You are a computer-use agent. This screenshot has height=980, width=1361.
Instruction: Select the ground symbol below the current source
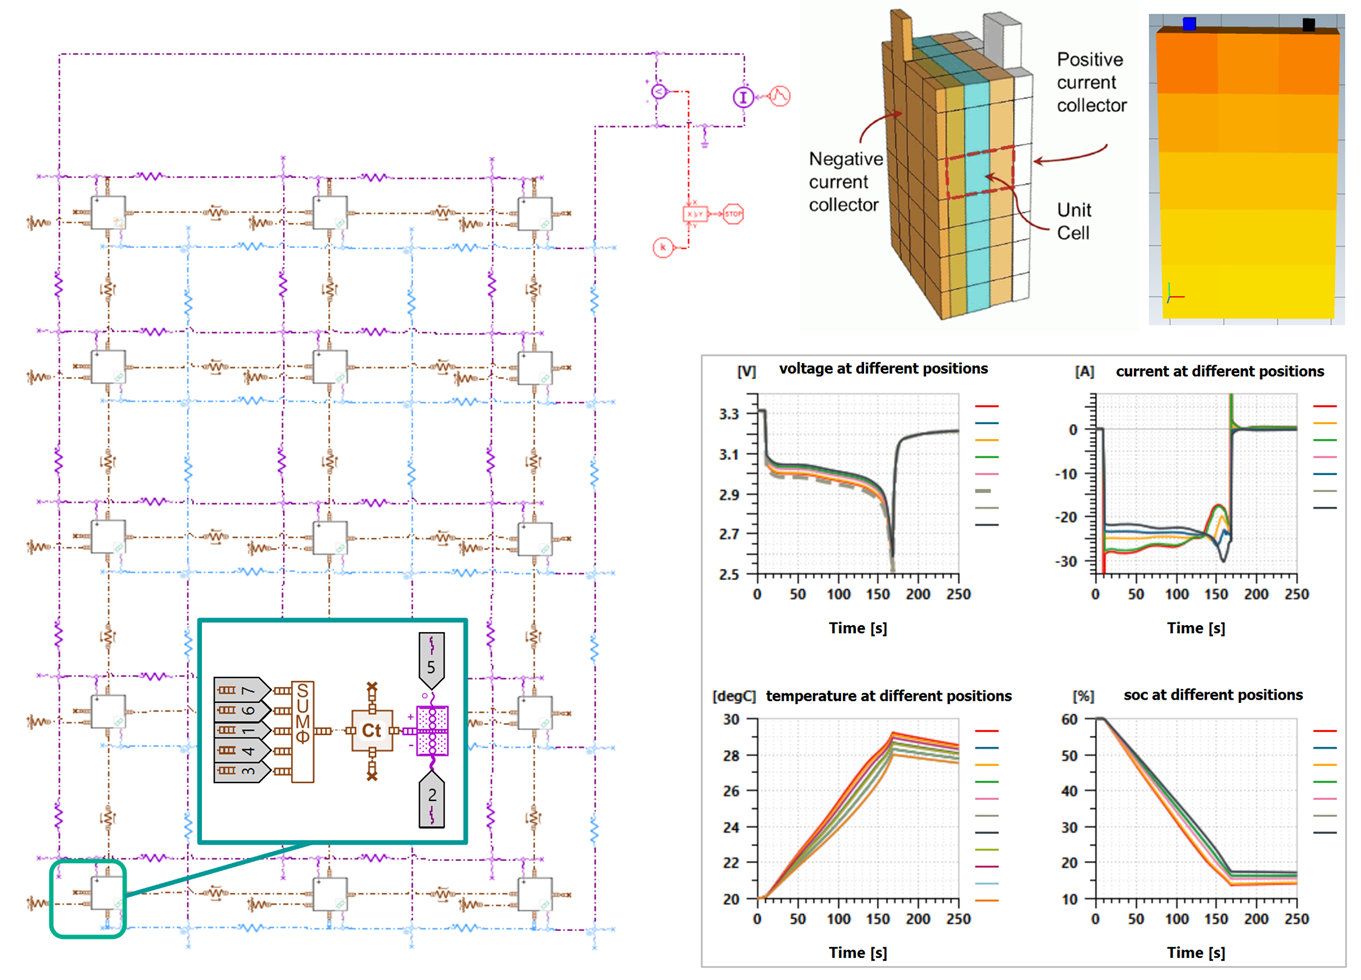(x=704, y=144)
